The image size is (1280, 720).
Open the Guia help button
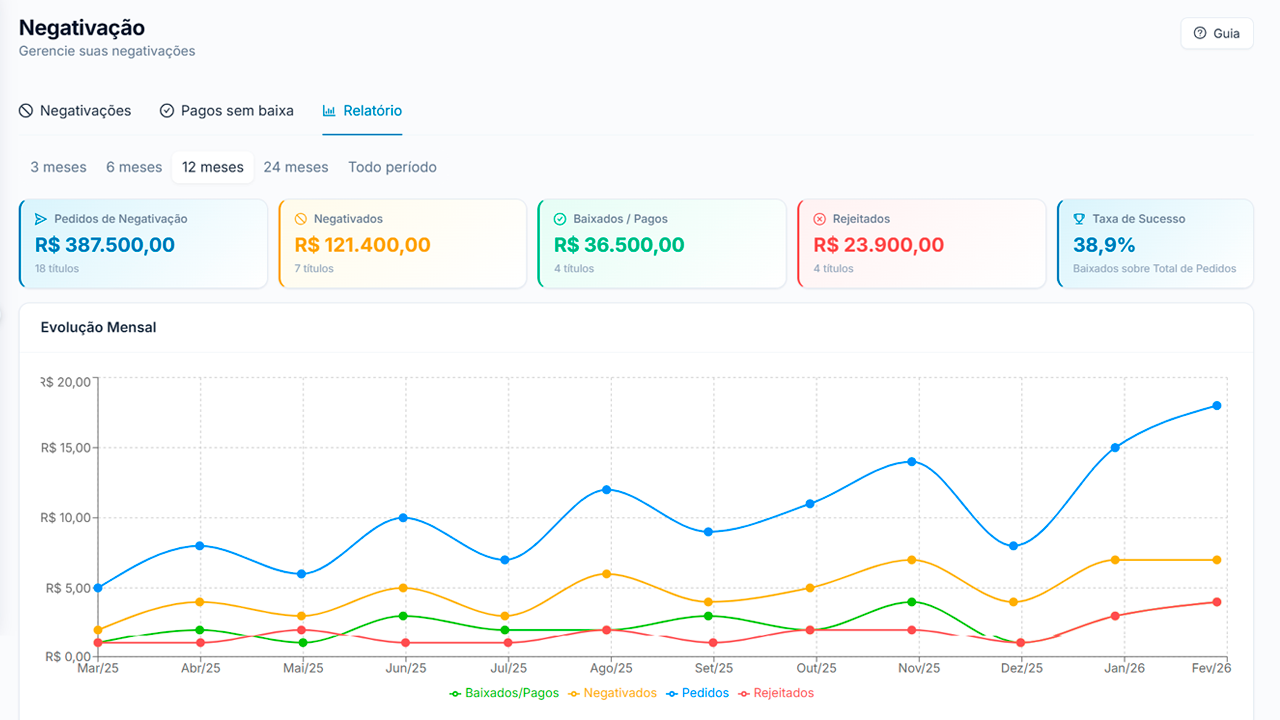[x=1216, y=33]
